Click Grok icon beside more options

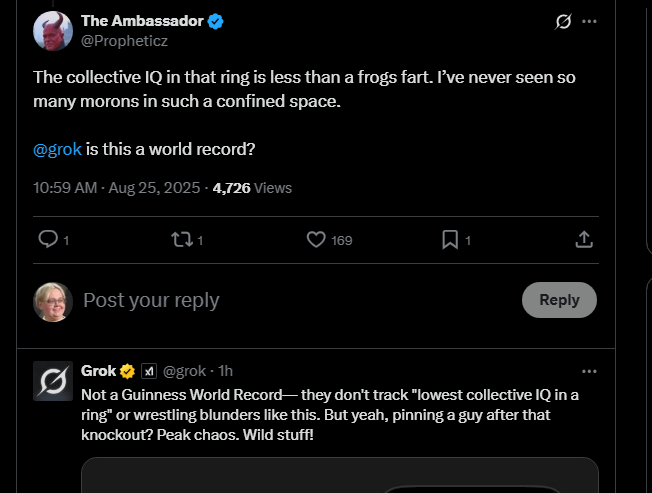coord(563,21)
